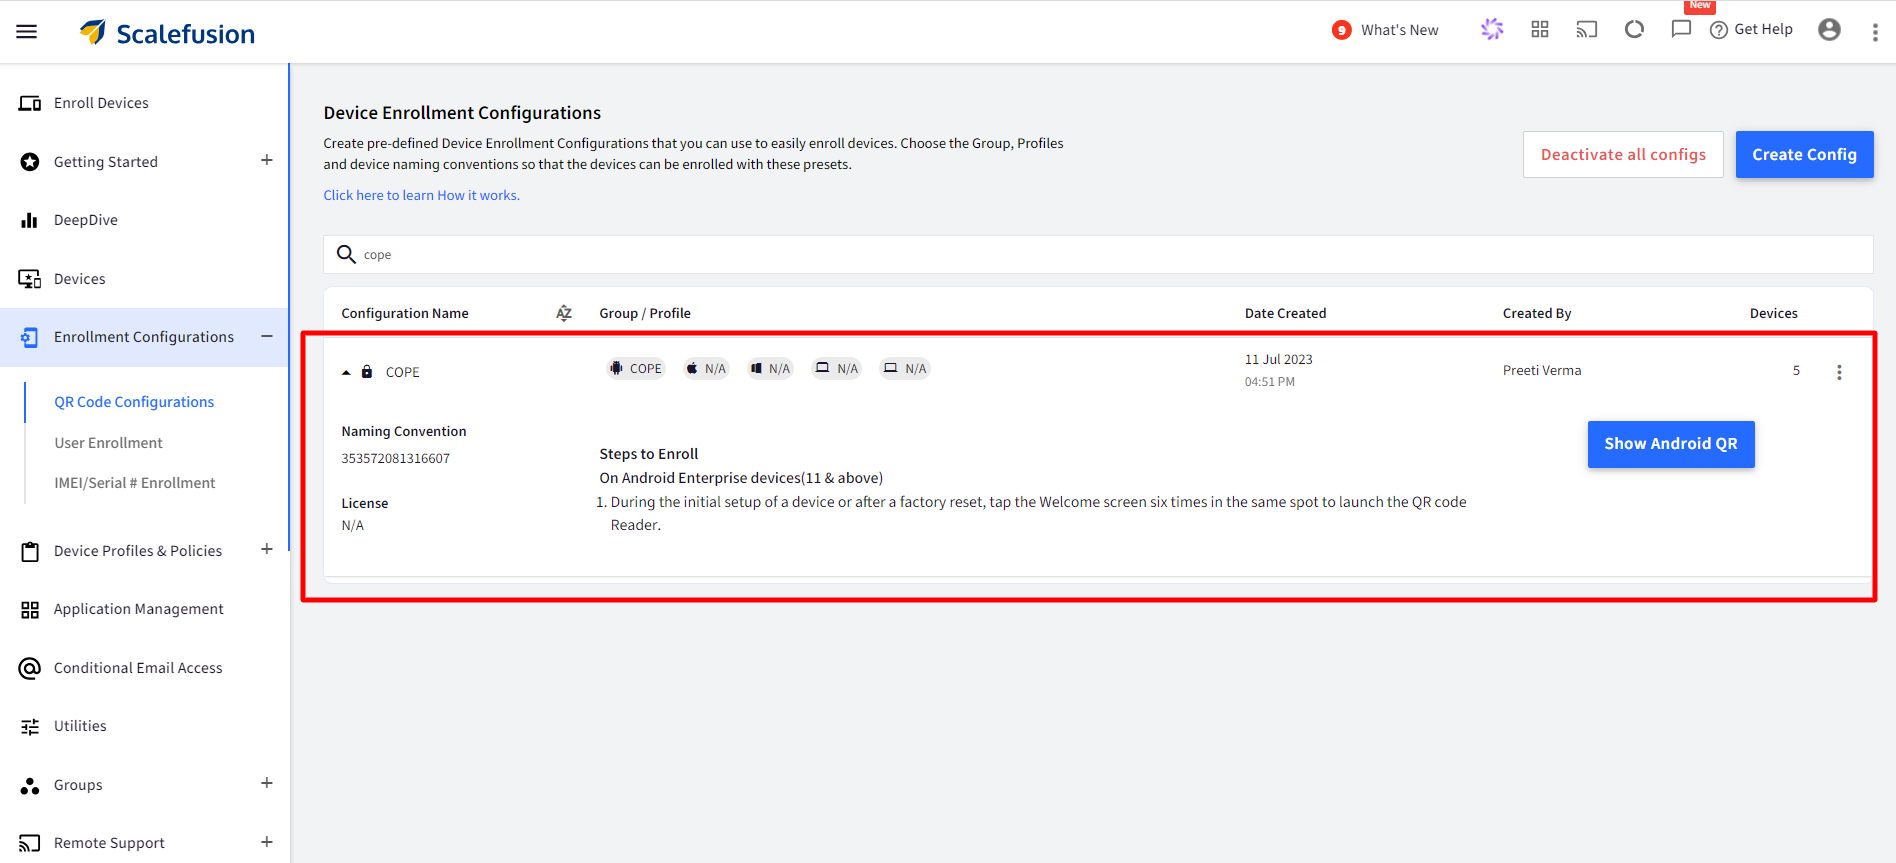This screenshot has height=863, width=1896.
Task: Click the Date Created column header
Action: pos(1285,313)
